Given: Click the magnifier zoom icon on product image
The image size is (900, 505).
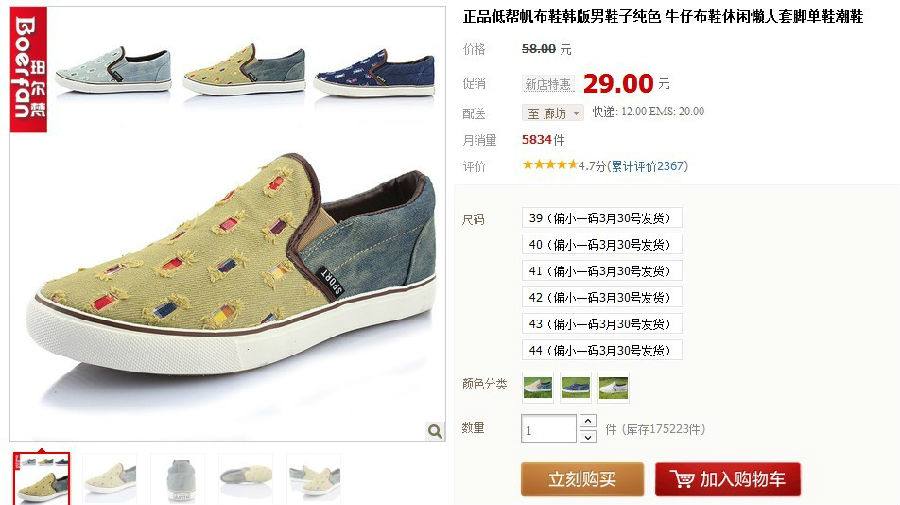Looking at the screenshot, I should coord(435,431).
